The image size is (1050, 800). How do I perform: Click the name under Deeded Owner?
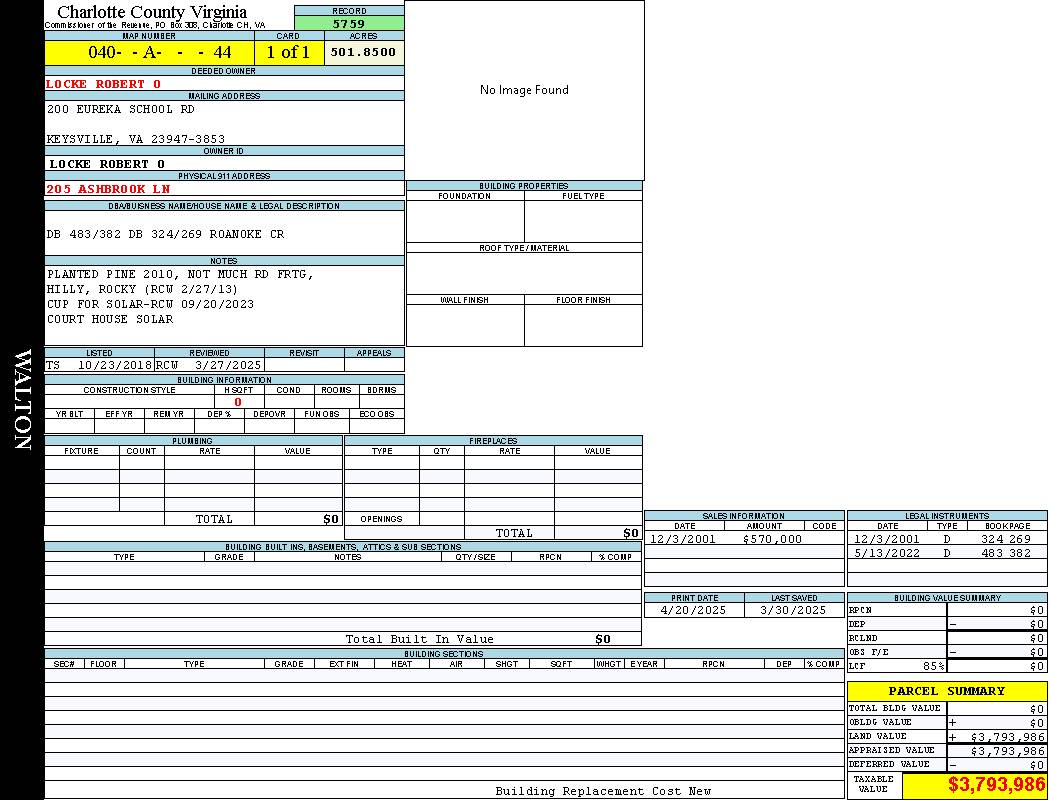[103, 84]
